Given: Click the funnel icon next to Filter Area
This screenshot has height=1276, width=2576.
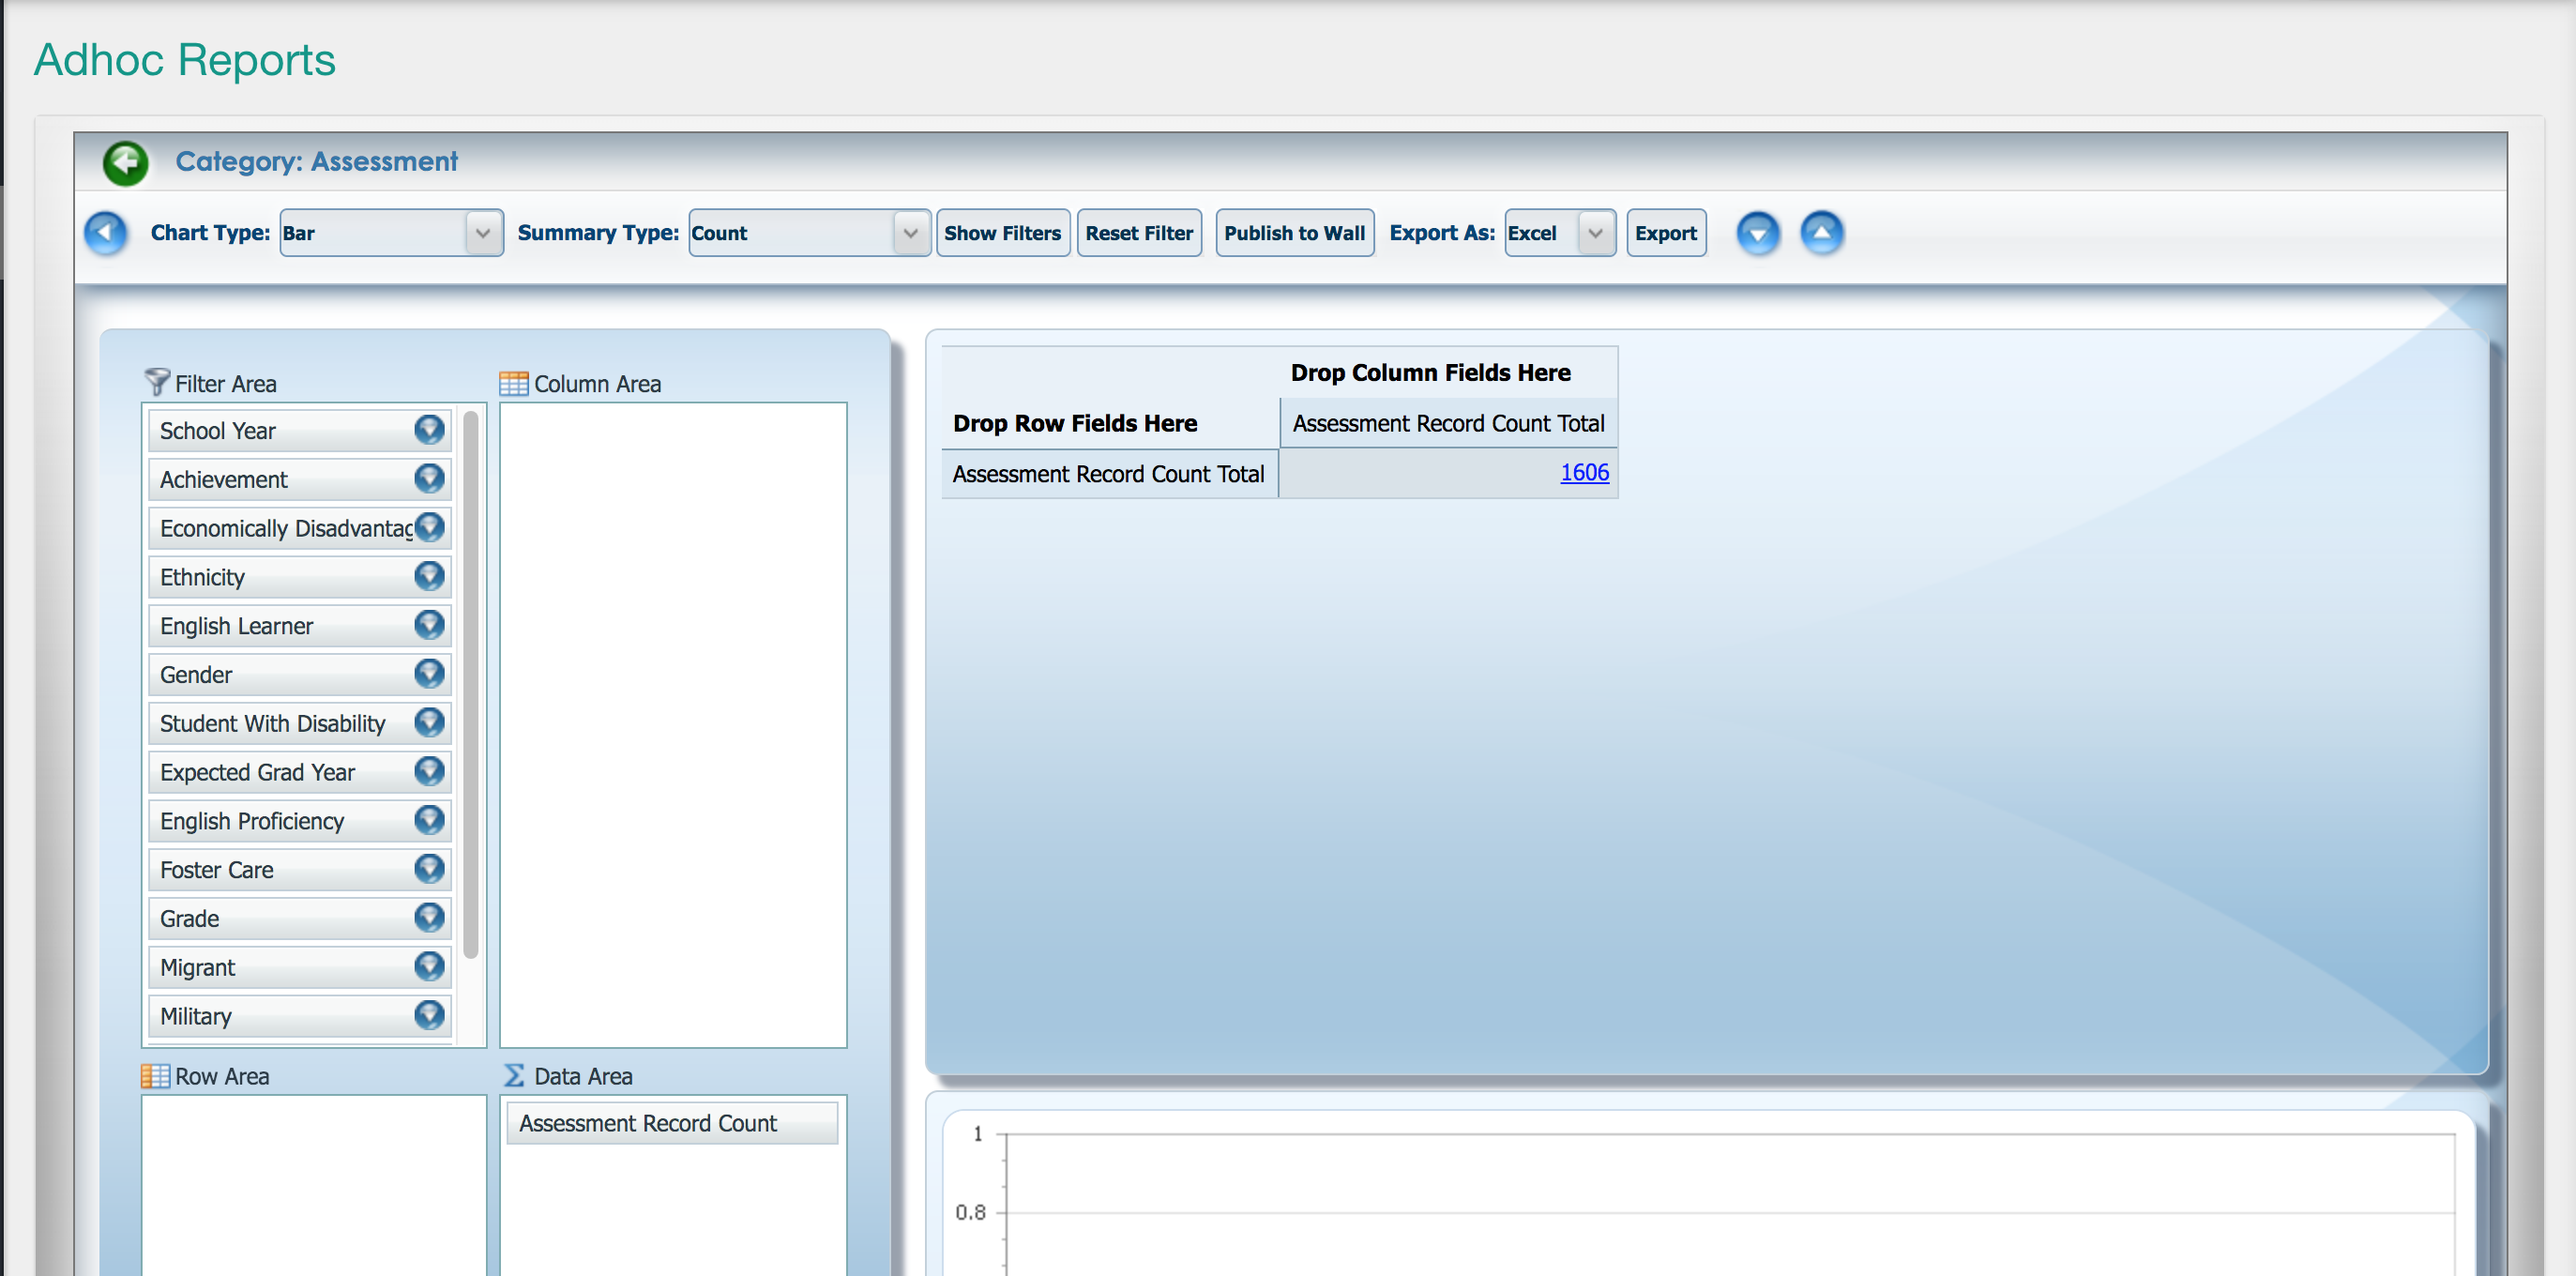Looking at the screenshot, I should pos(157,382).
